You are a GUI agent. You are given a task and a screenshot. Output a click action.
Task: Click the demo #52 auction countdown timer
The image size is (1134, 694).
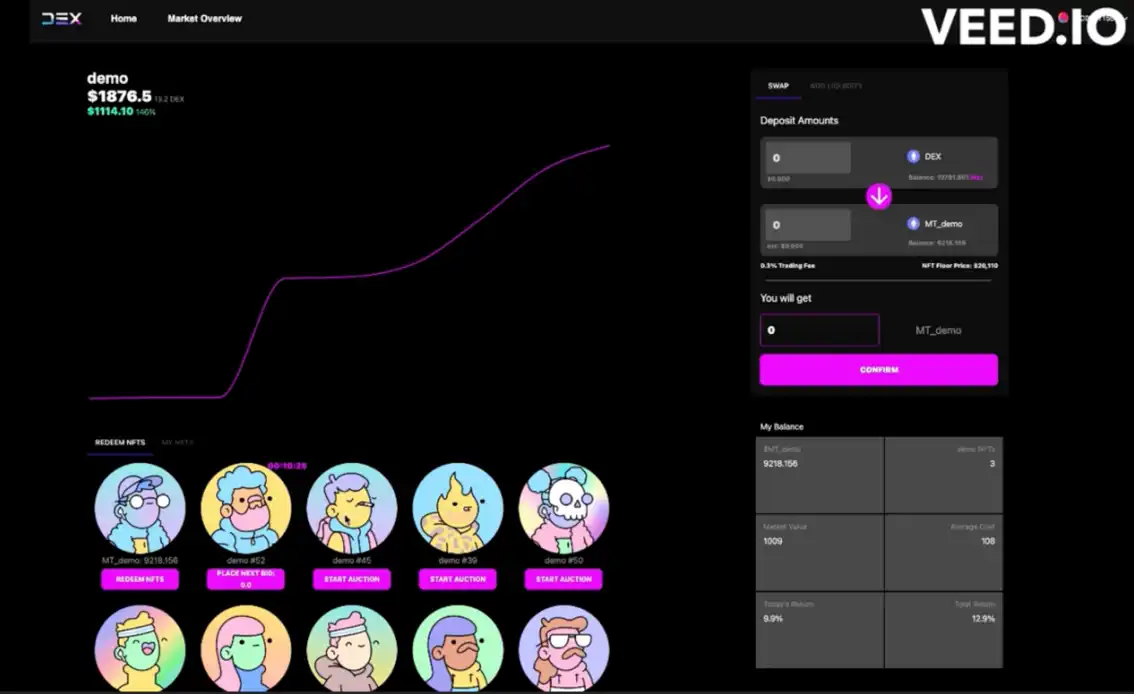pyautogui.click(x=287, y=466)
